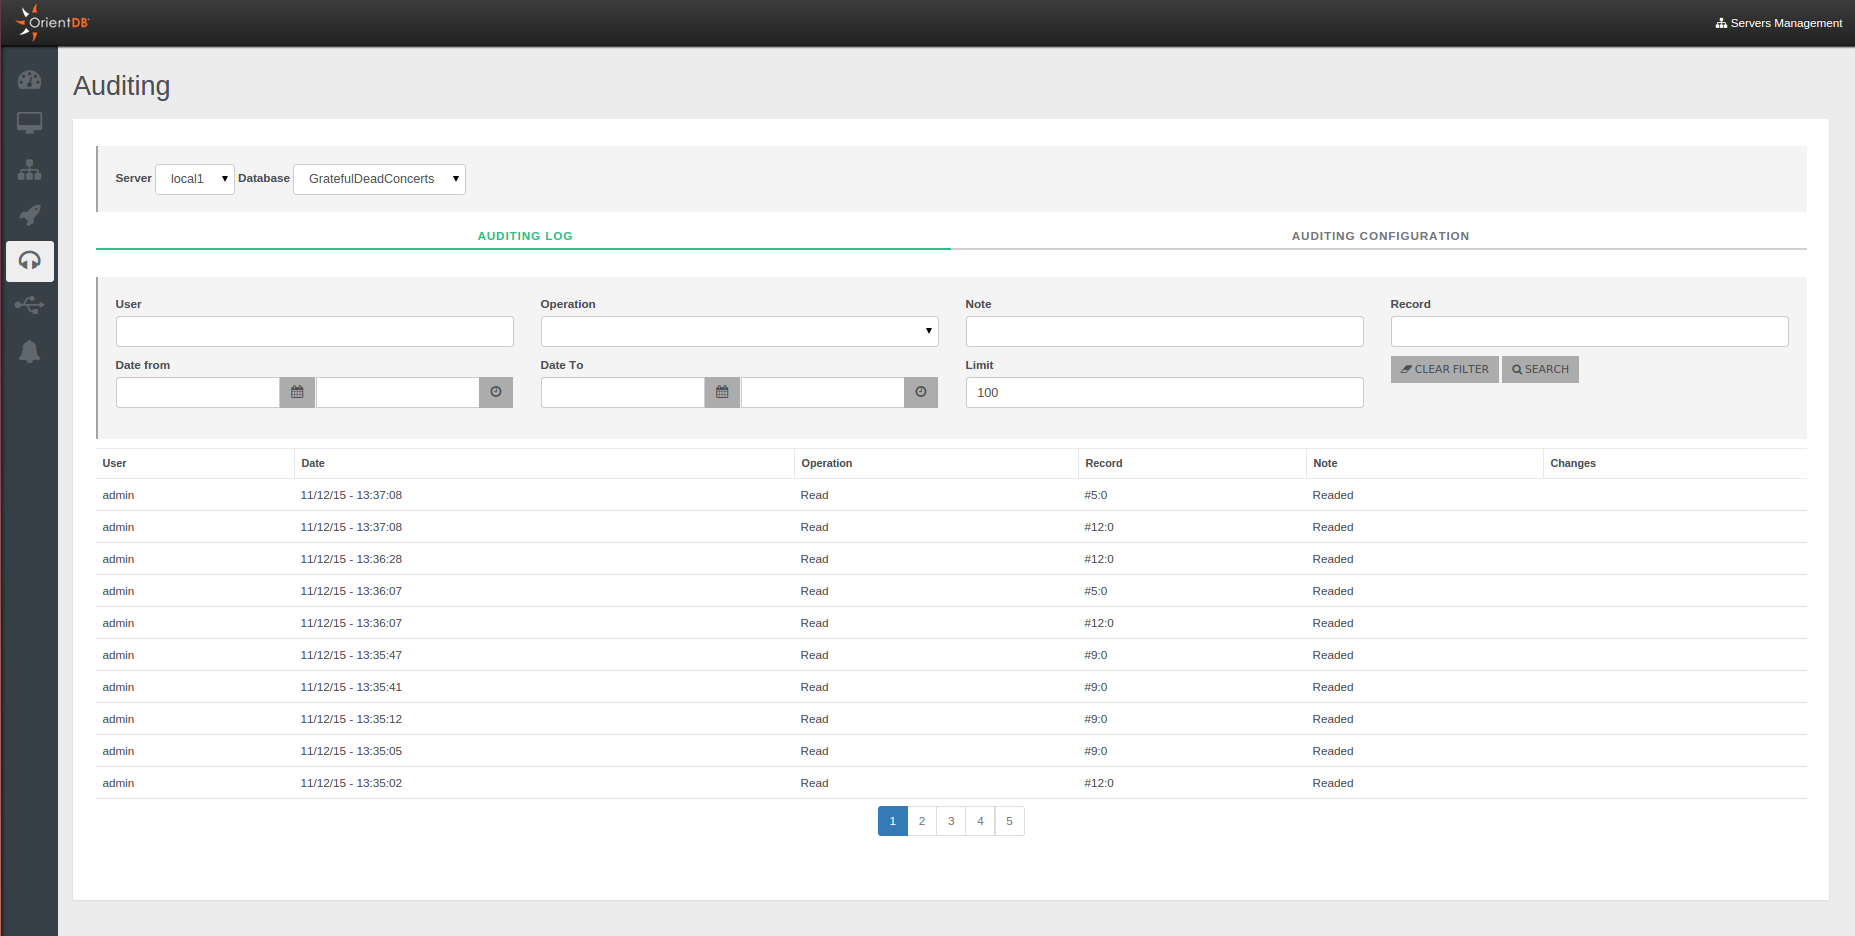Click the date 11/12/15 - 13:36:28
This screenshot has width=1855, height=936.
tap(351, 559)
